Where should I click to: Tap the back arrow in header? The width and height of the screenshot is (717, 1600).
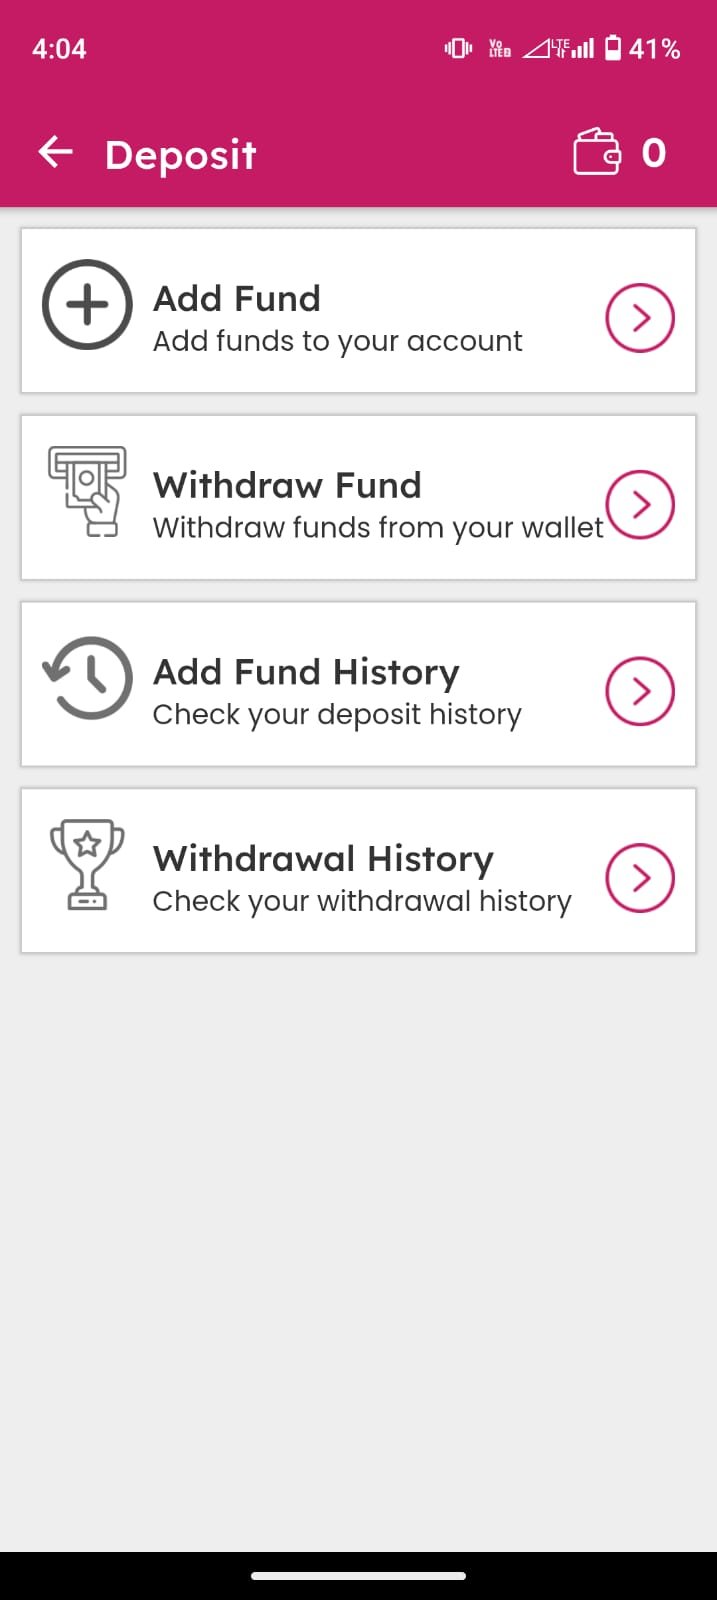pyautogui.click(x=56, y=153)
